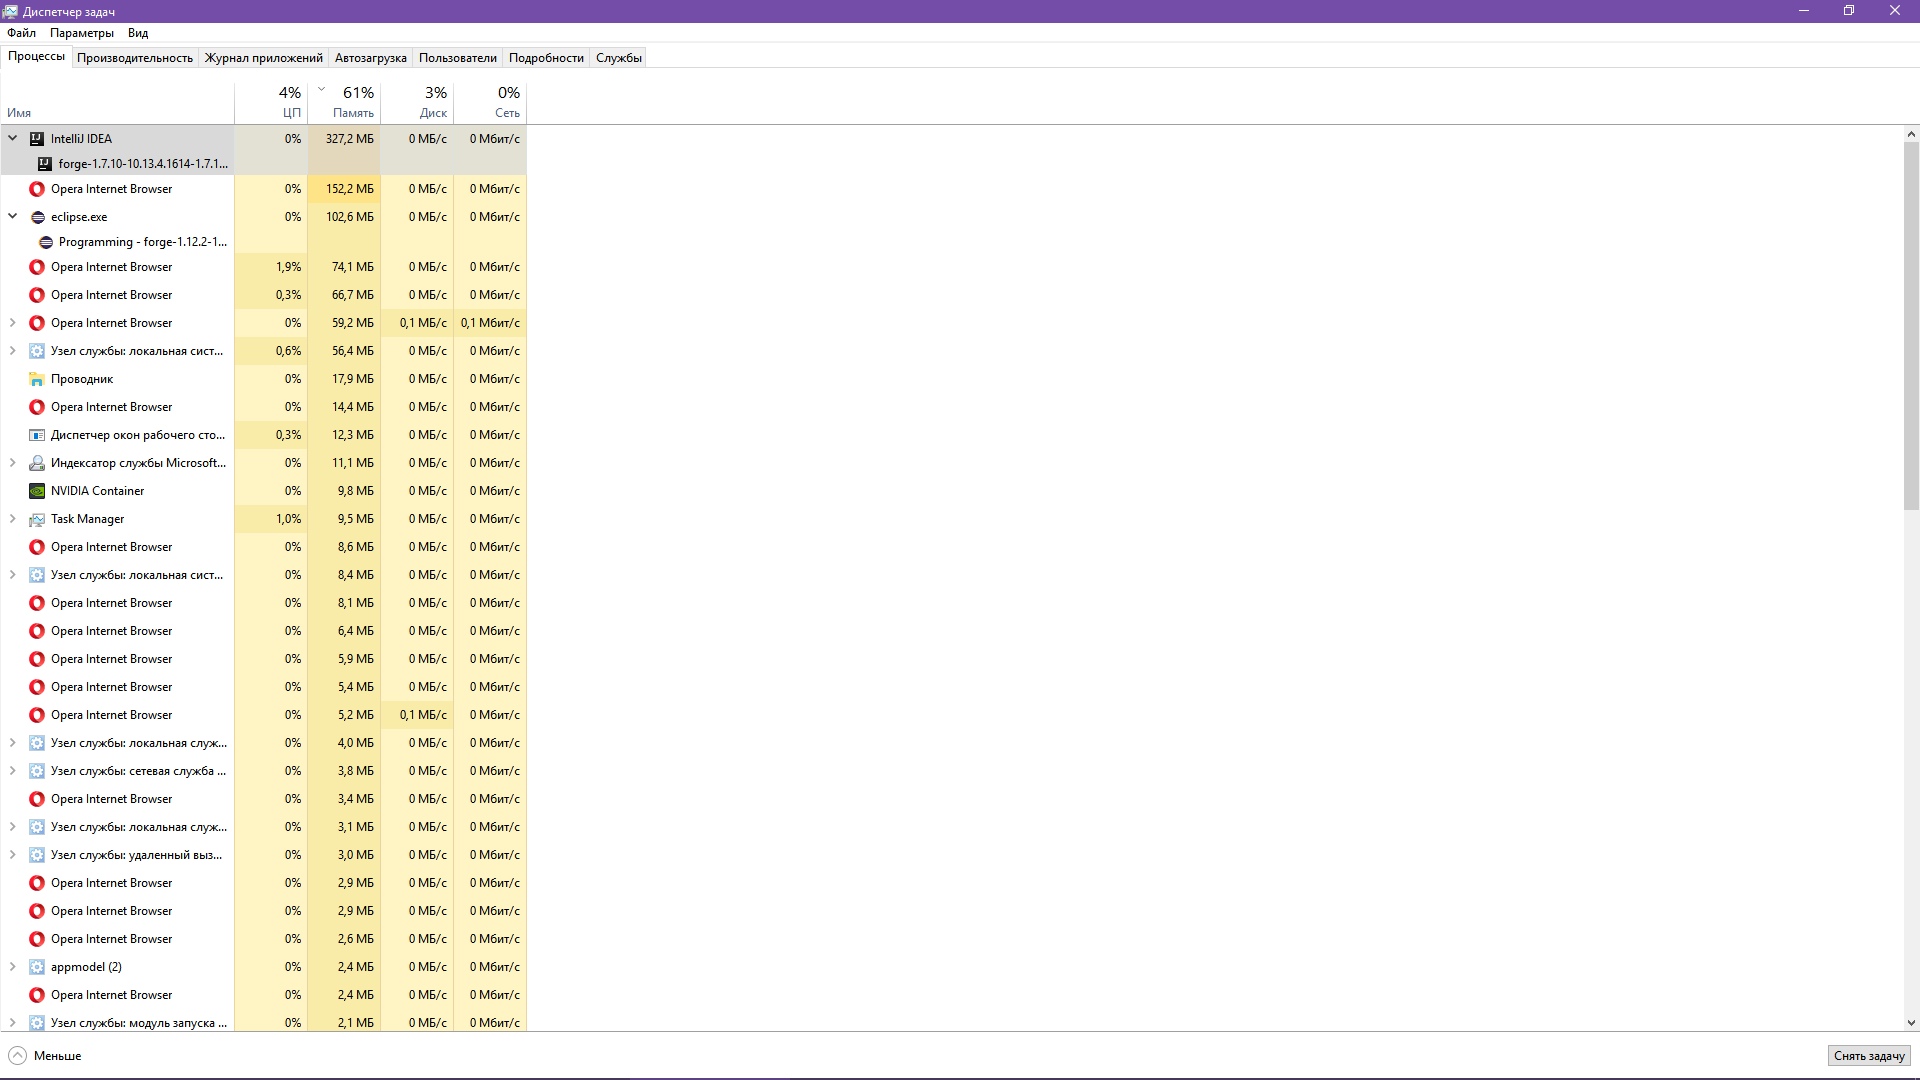The image size is (1920, 1080).
Task: Click the Проводник folder icon
Action: [37, 379]
